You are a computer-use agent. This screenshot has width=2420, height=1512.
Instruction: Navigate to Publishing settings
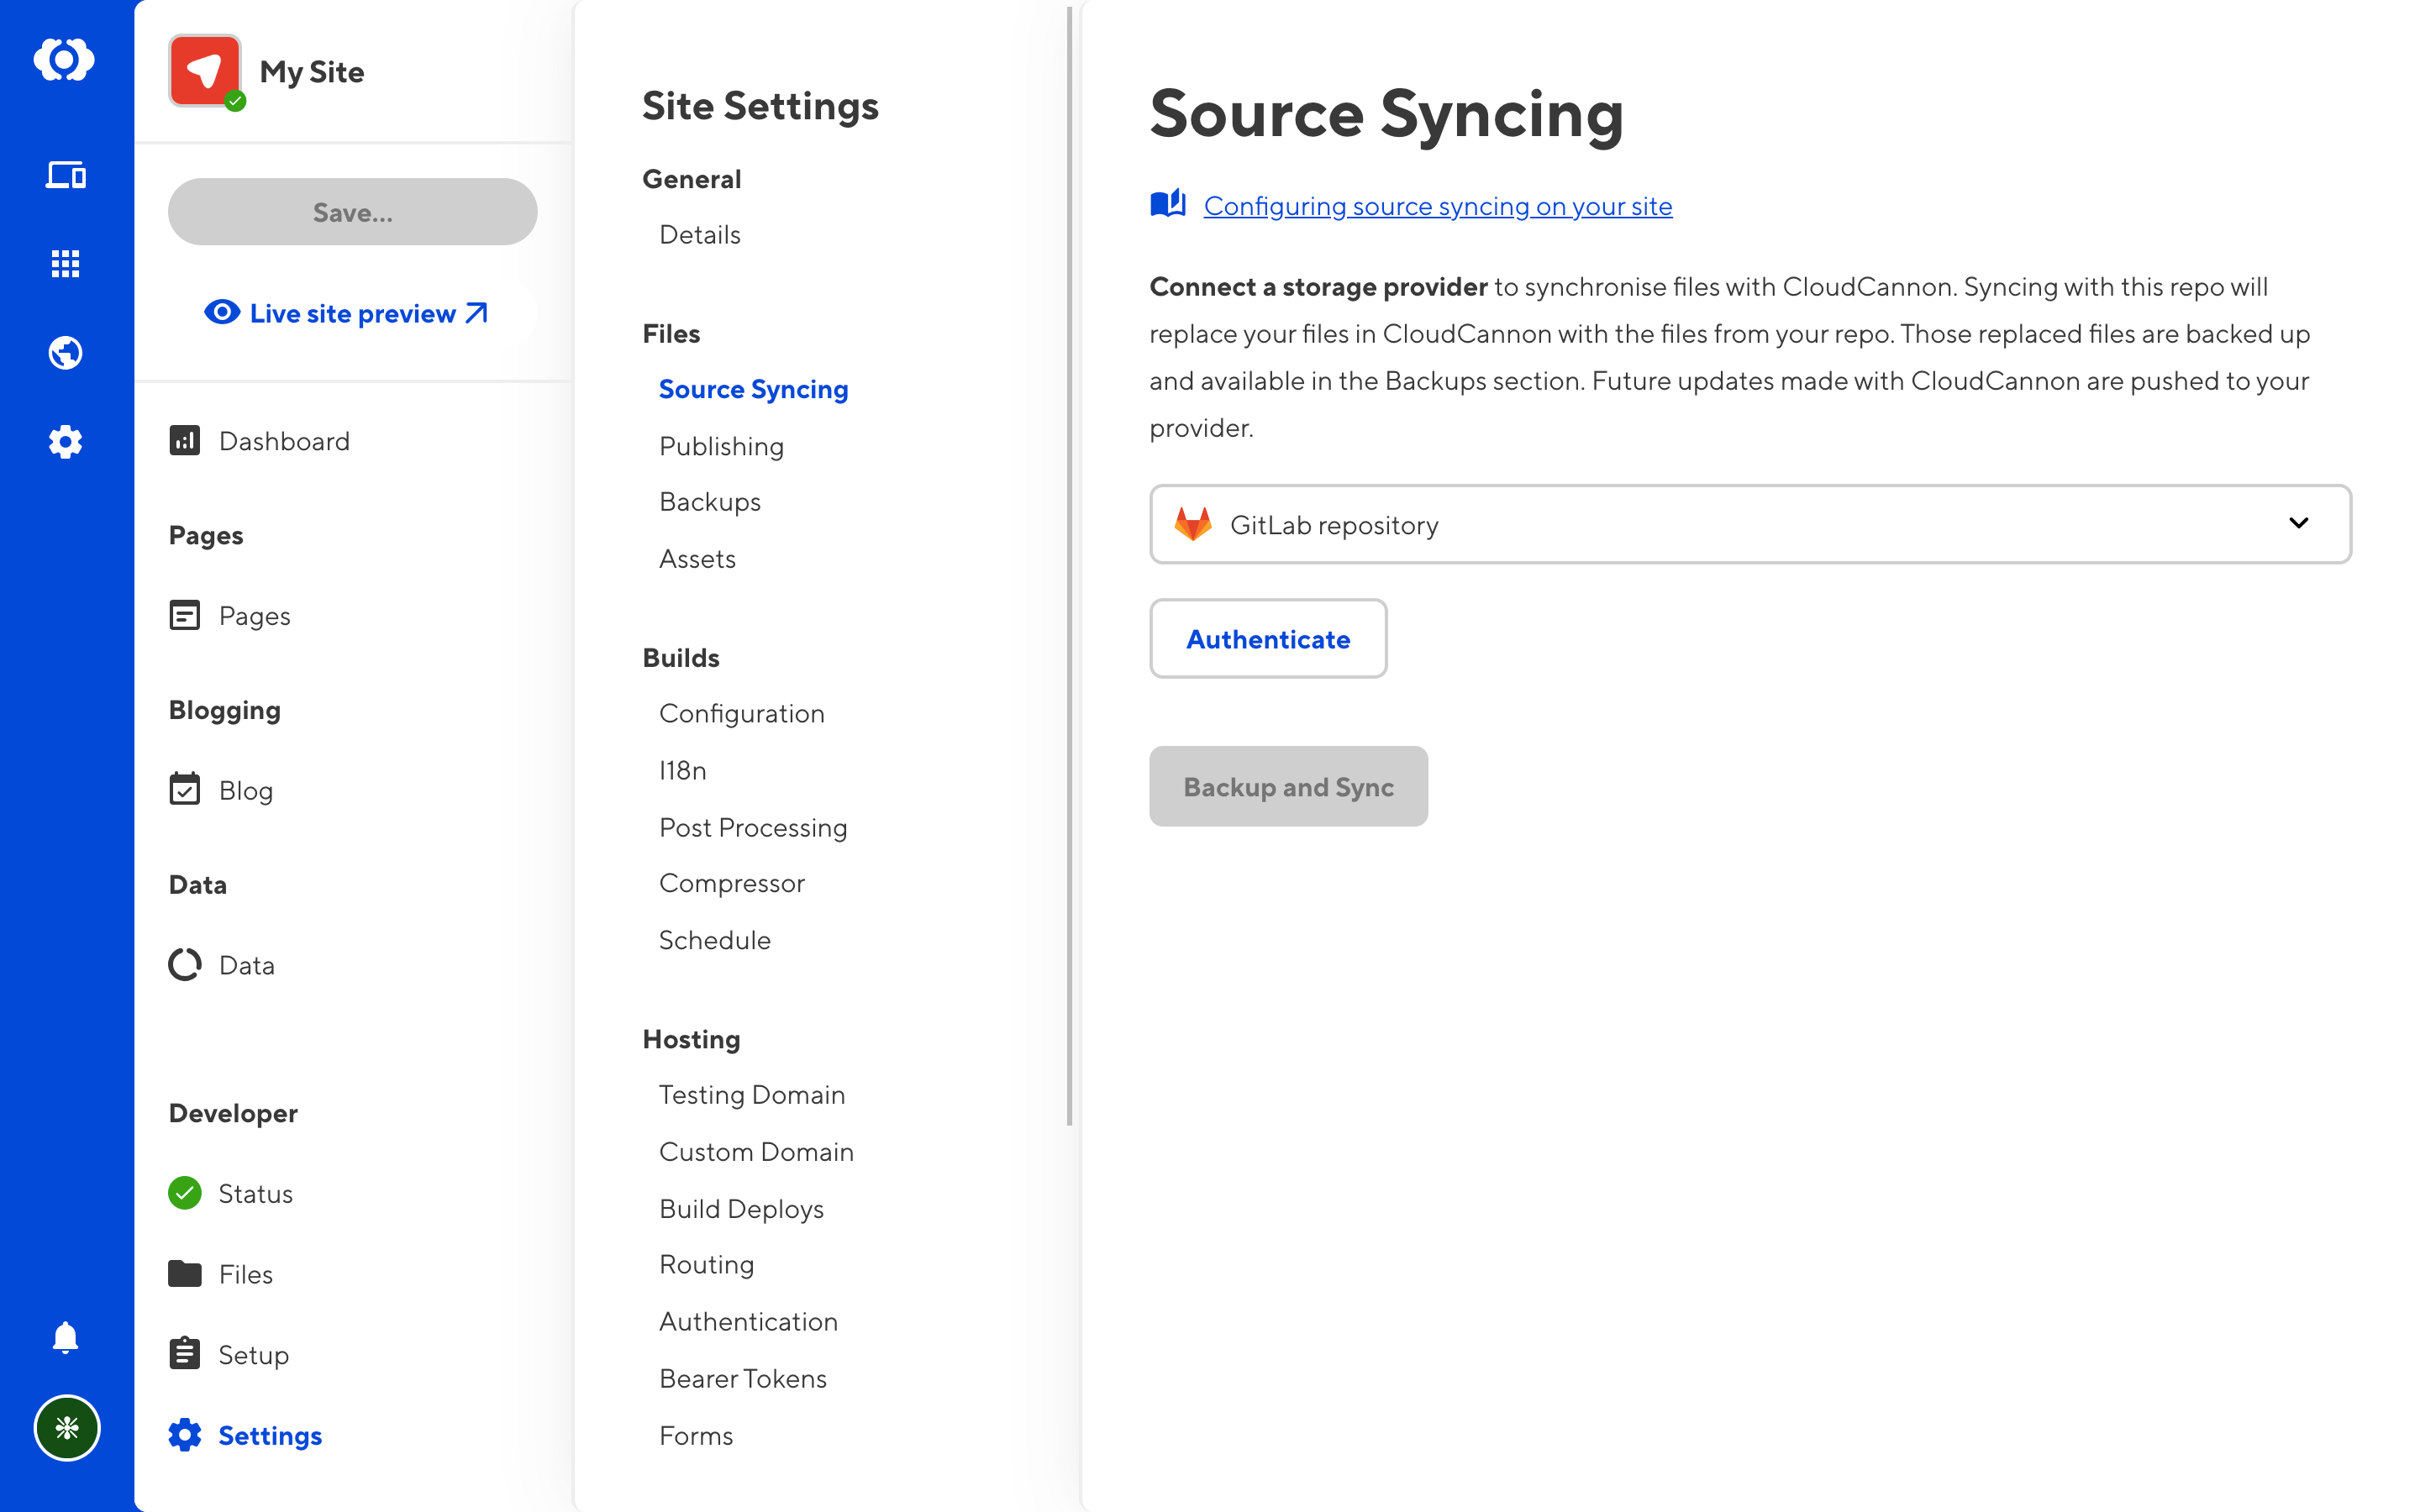click(x=721, y=444)
